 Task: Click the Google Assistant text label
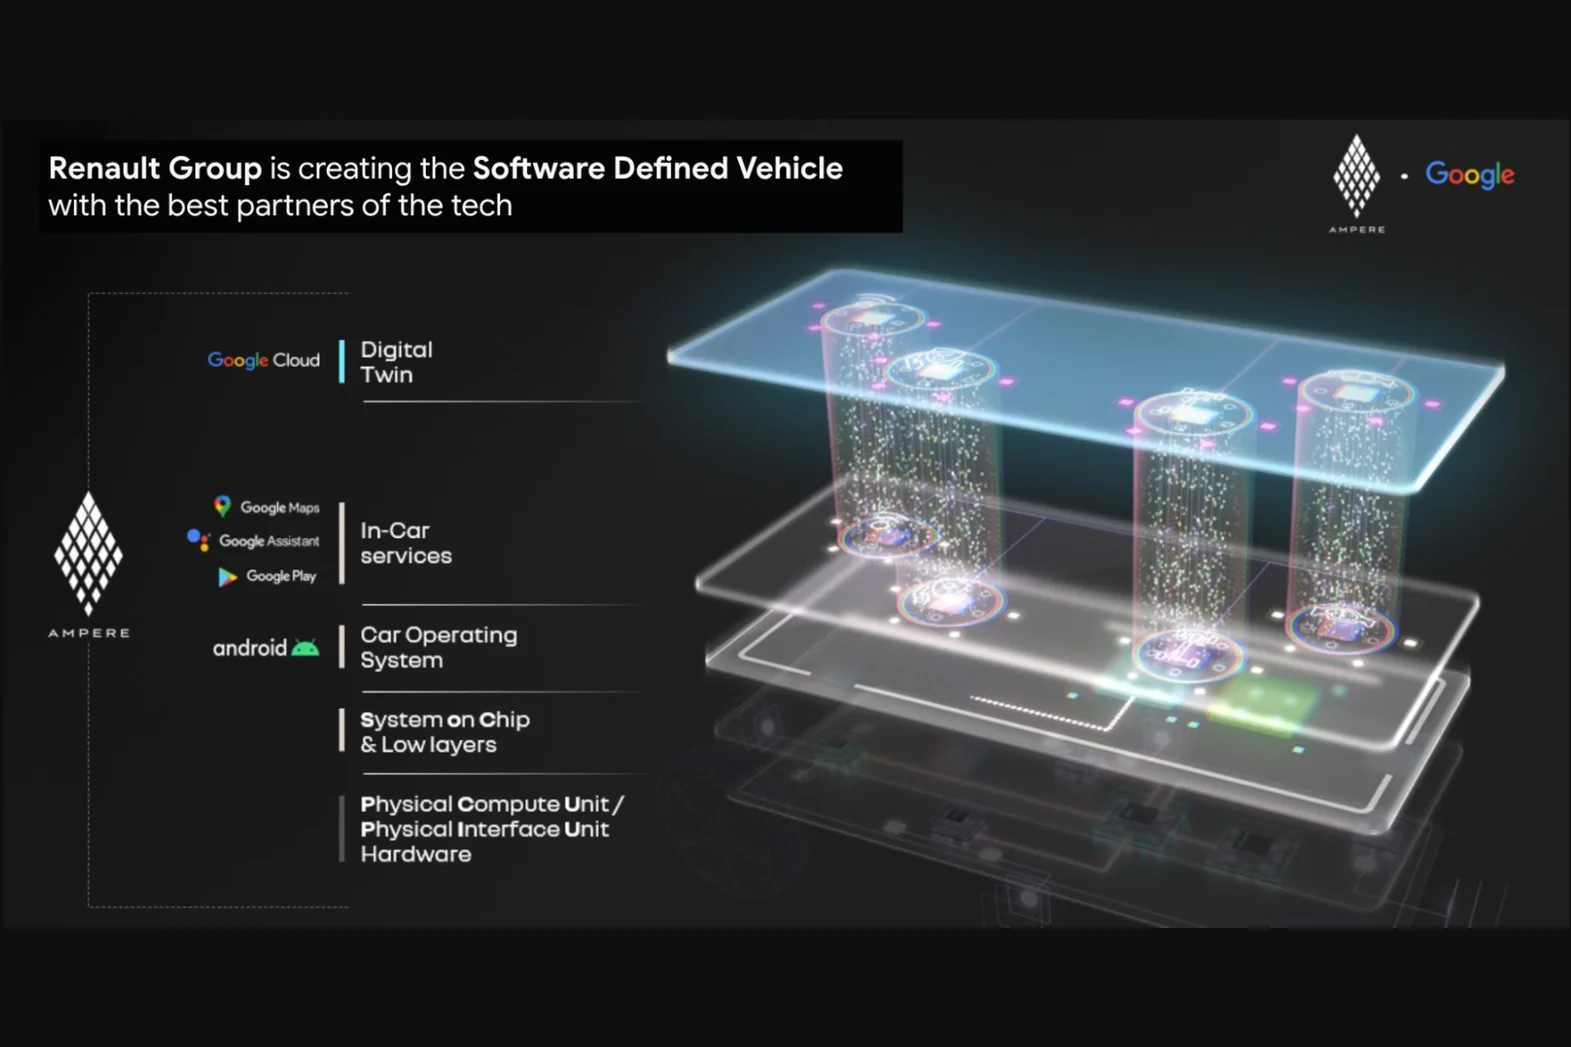pos(269,541)
